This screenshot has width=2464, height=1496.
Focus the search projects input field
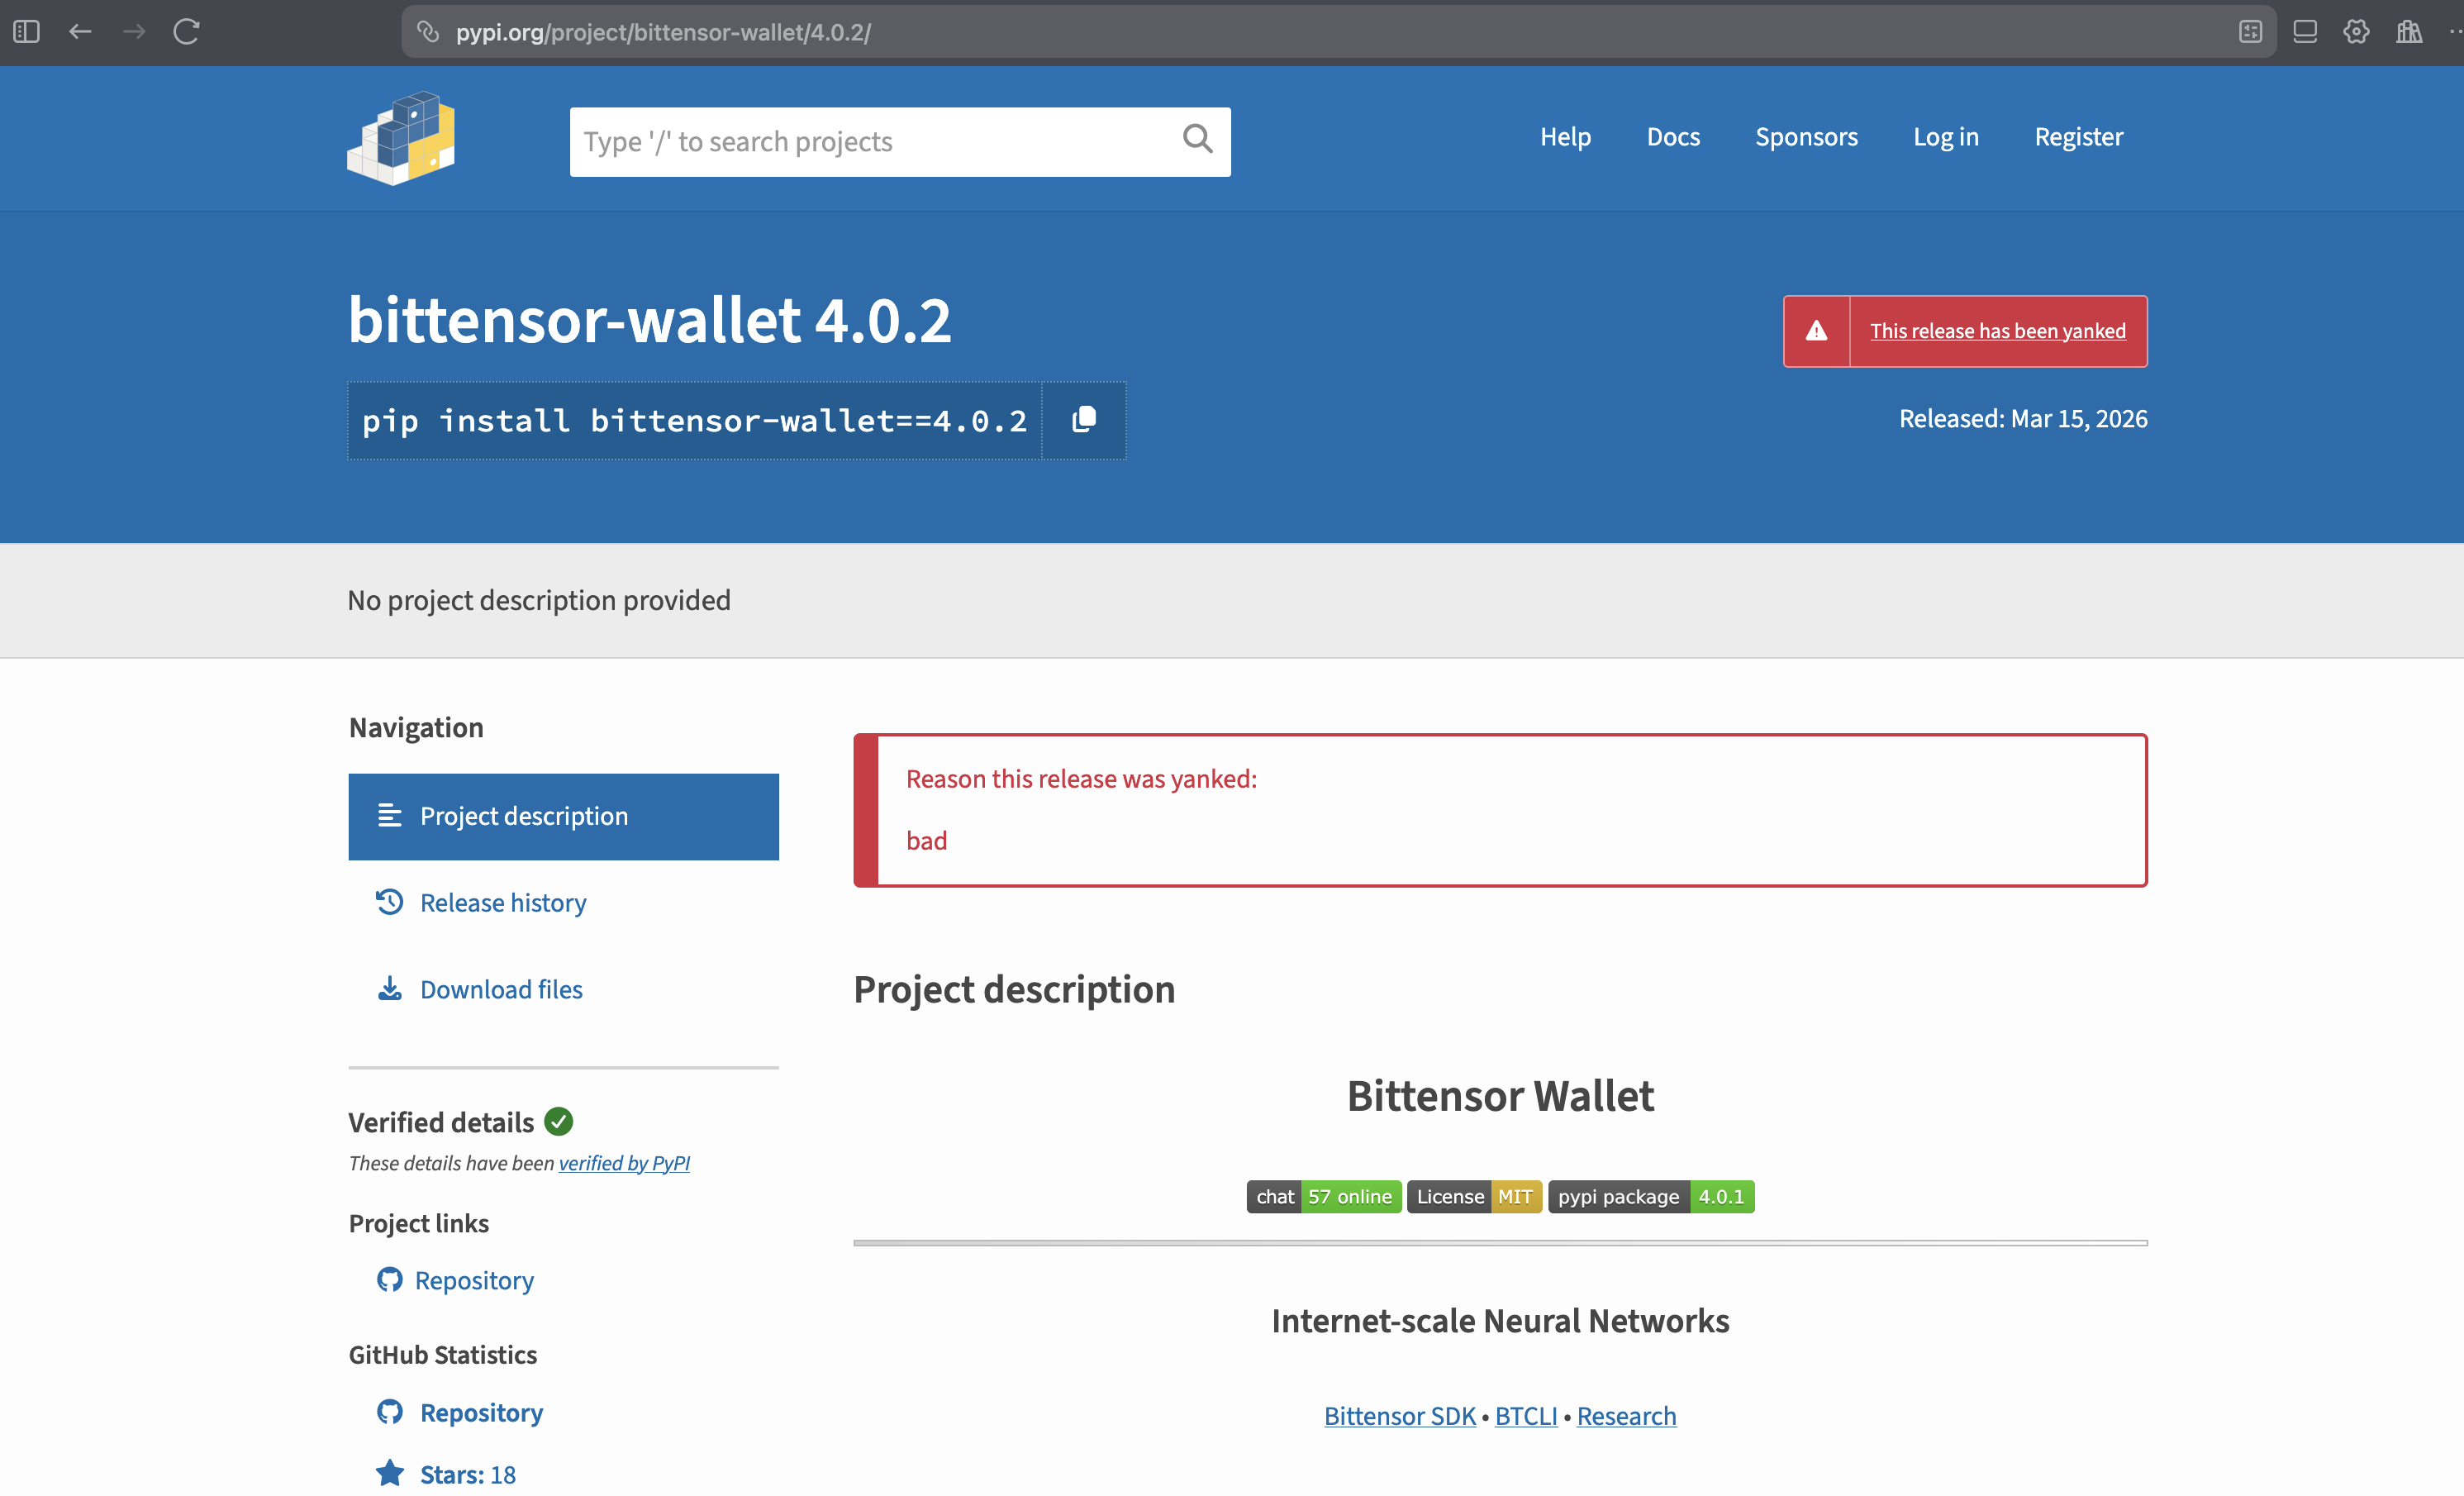point(870,142)
